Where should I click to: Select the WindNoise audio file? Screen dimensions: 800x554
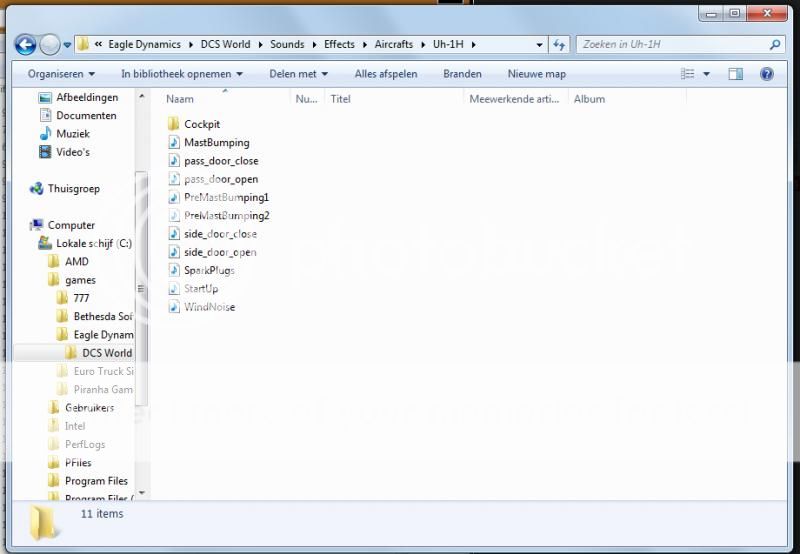point(209,307)
